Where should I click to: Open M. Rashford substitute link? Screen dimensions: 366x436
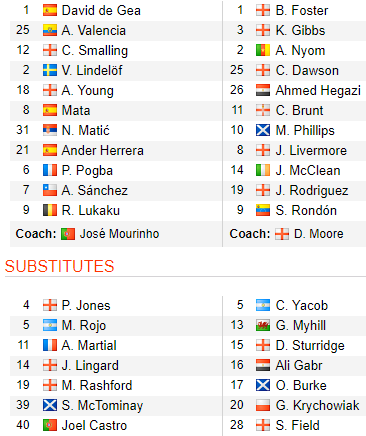[97, 386]
